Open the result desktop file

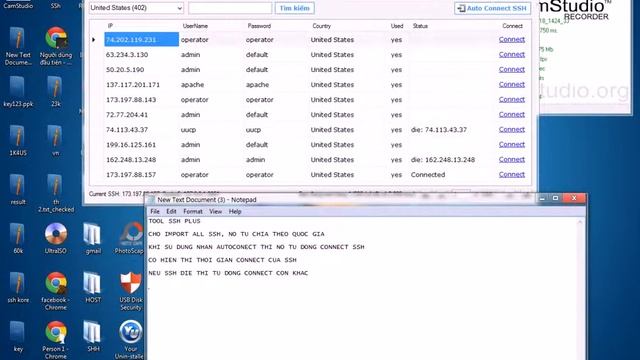point(18,190)
